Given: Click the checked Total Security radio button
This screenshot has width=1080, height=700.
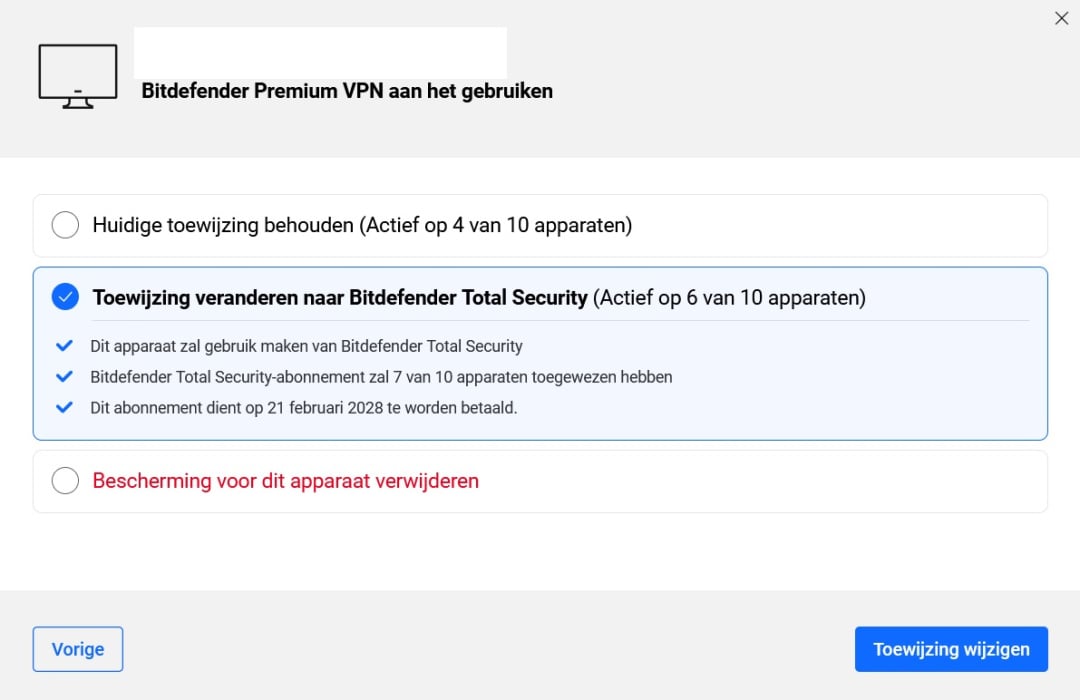Looking at the screenshot, I should [65, 297].
